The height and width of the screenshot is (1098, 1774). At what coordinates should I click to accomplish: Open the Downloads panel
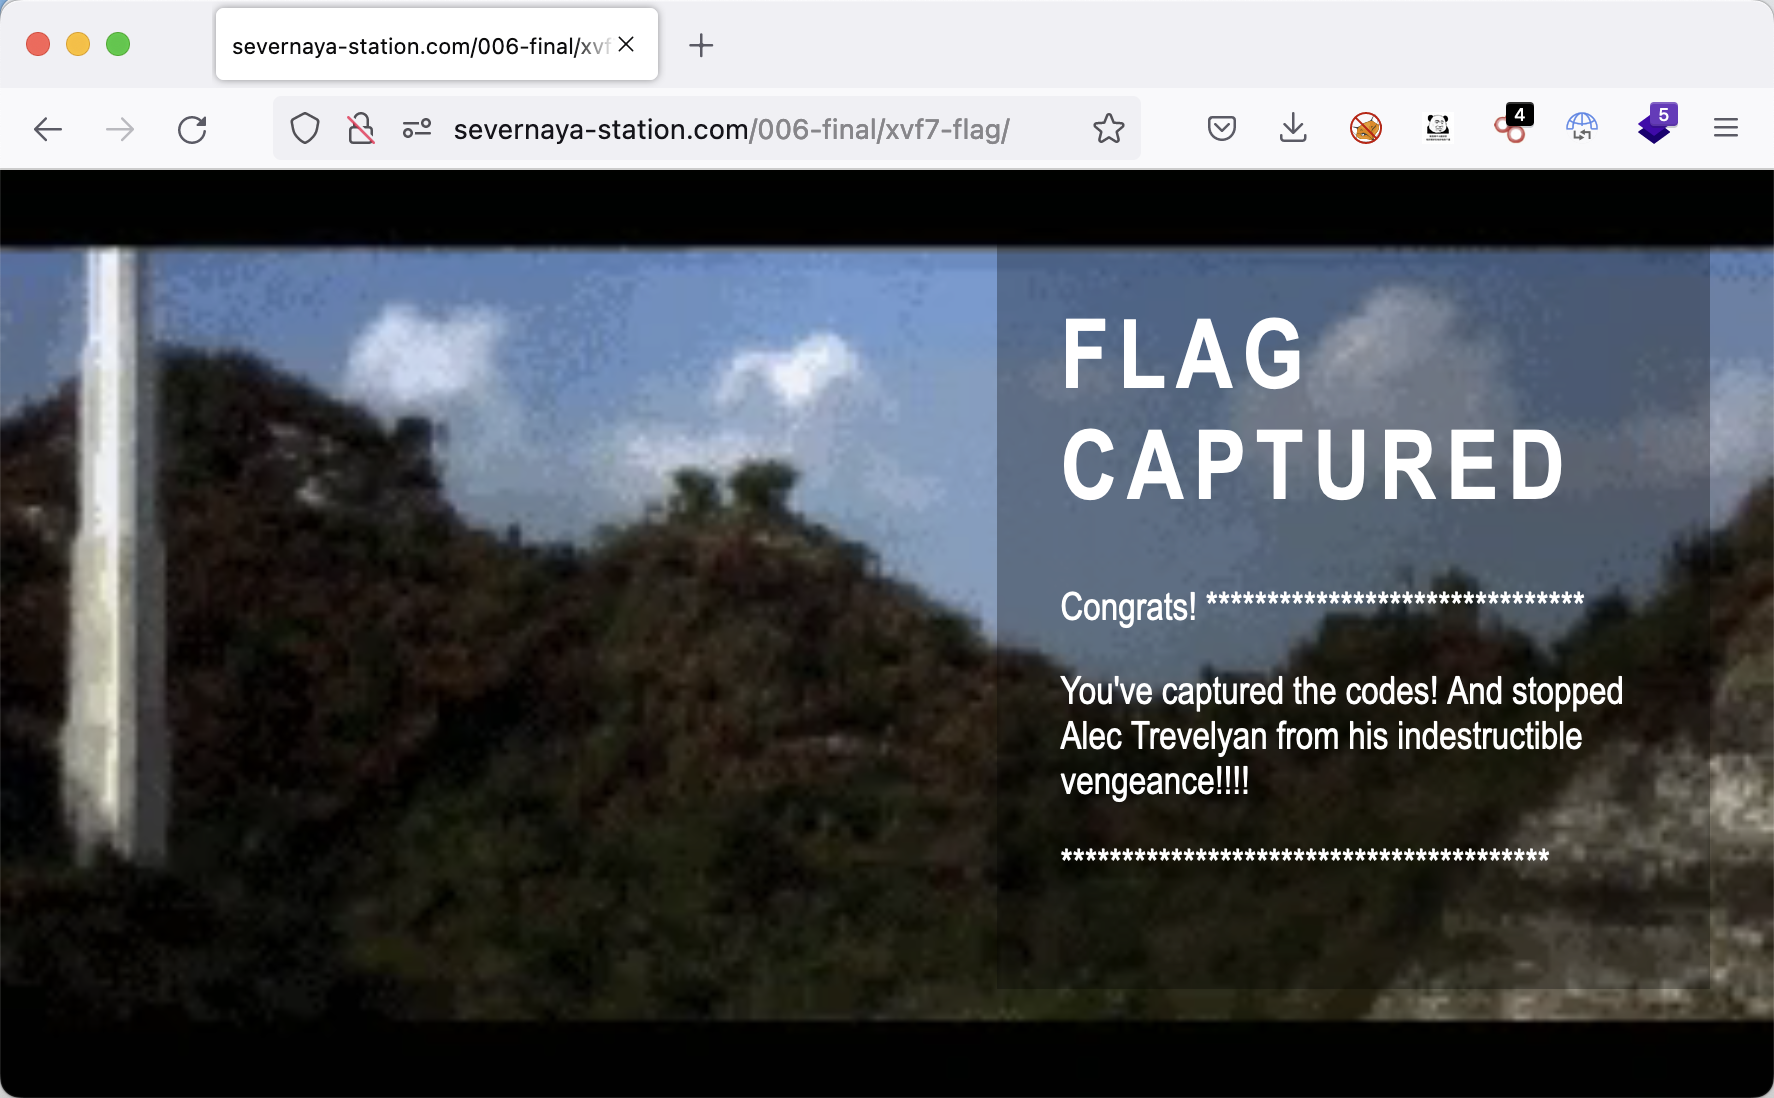coord(1293,128)
